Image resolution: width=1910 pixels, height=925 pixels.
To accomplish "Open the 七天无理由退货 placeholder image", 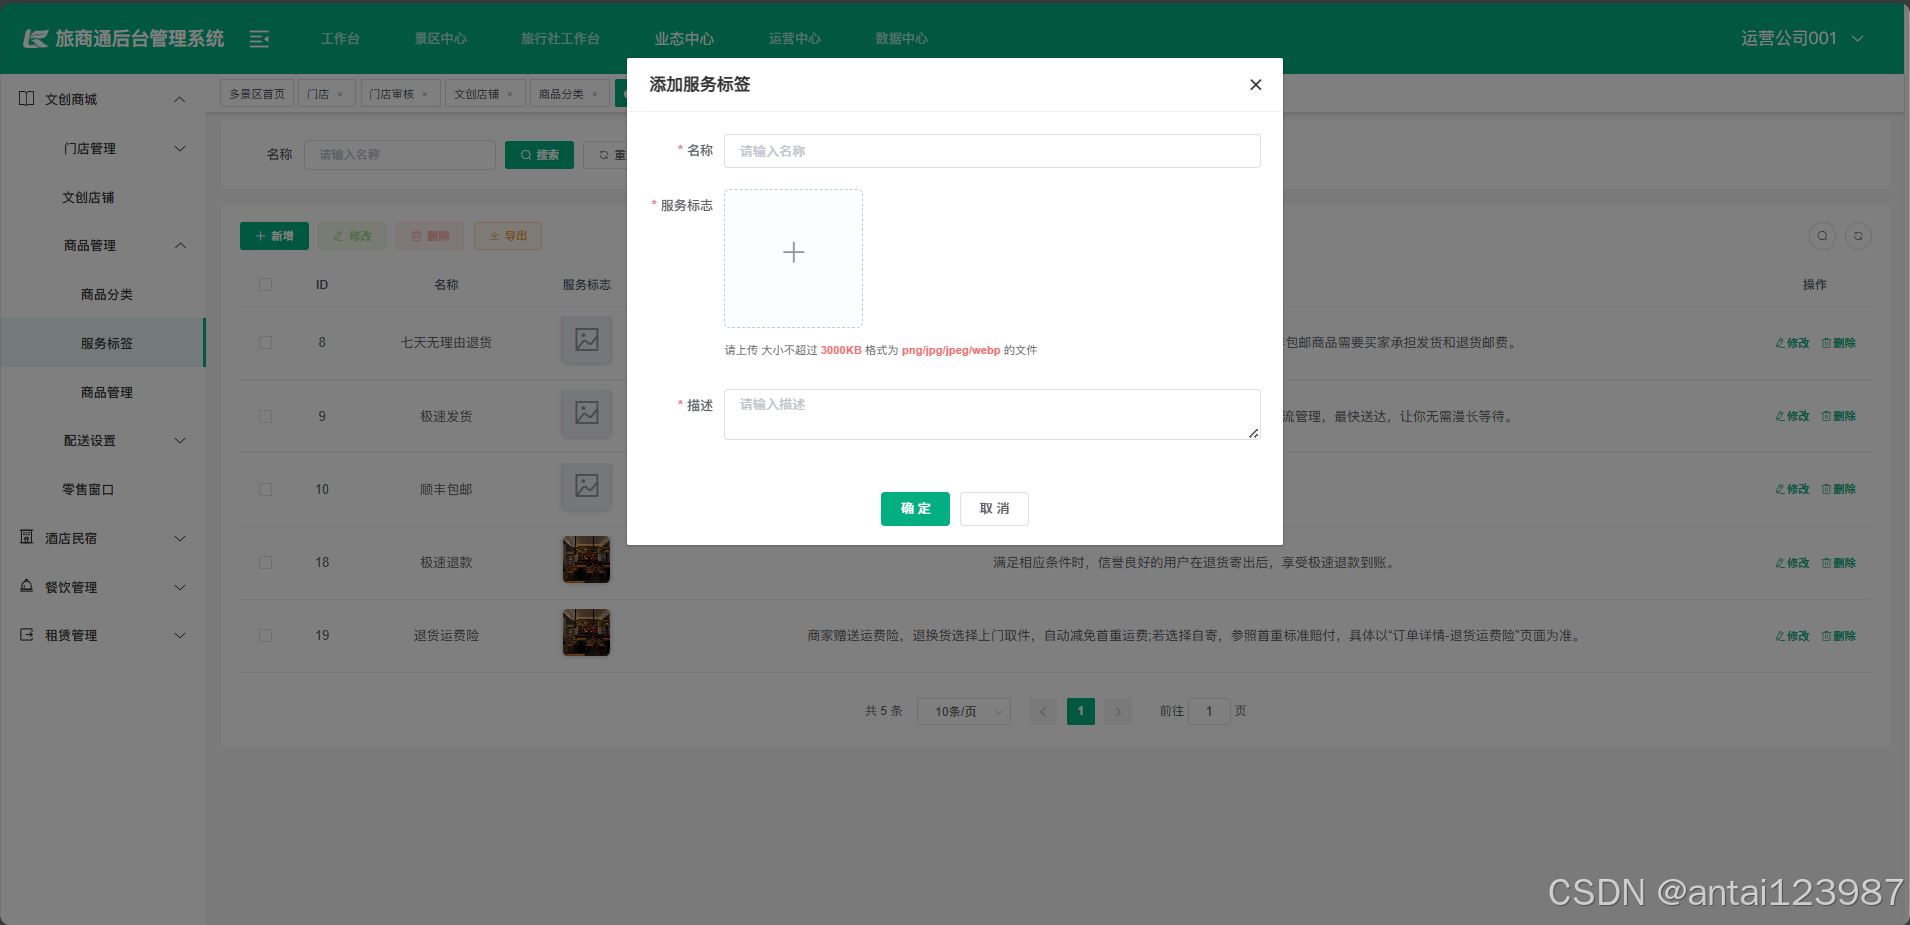I will [x=587, y=340].
